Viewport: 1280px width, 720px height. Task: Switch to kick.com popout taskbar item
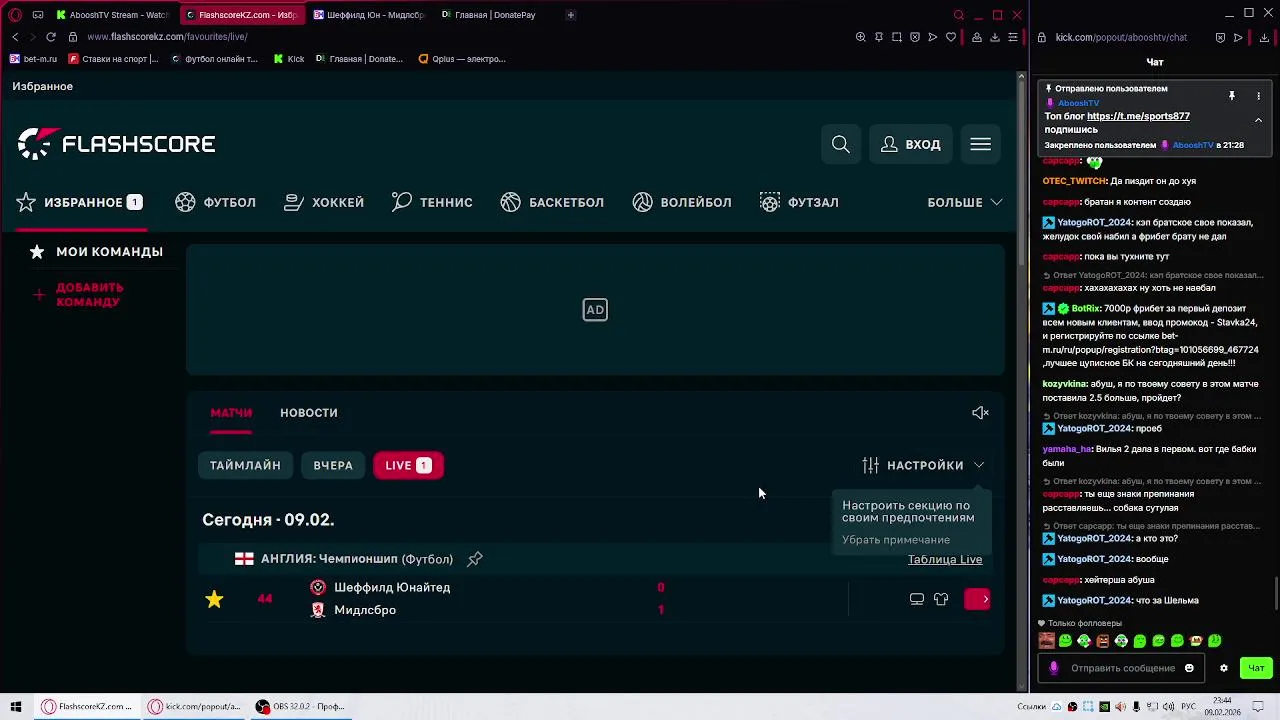(x=195, y=706)
